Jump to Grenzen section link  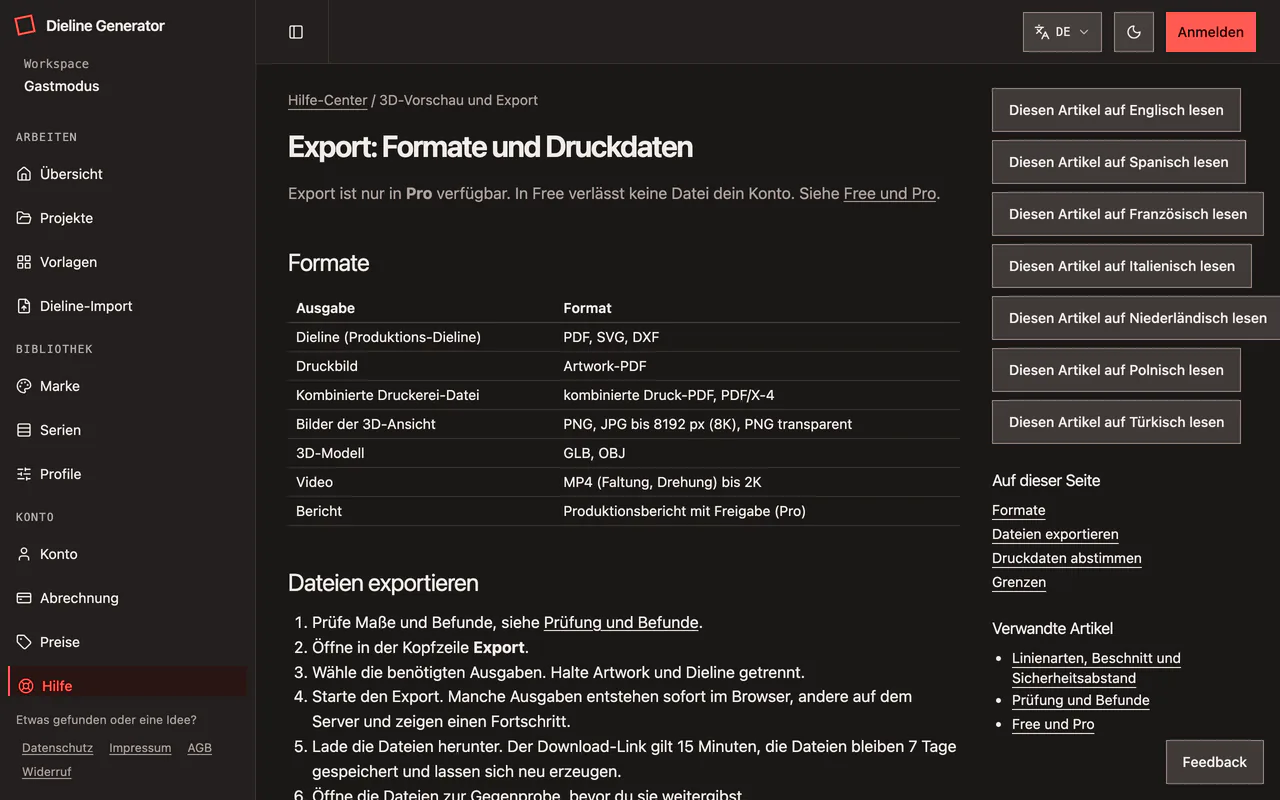click(1019, 582)
